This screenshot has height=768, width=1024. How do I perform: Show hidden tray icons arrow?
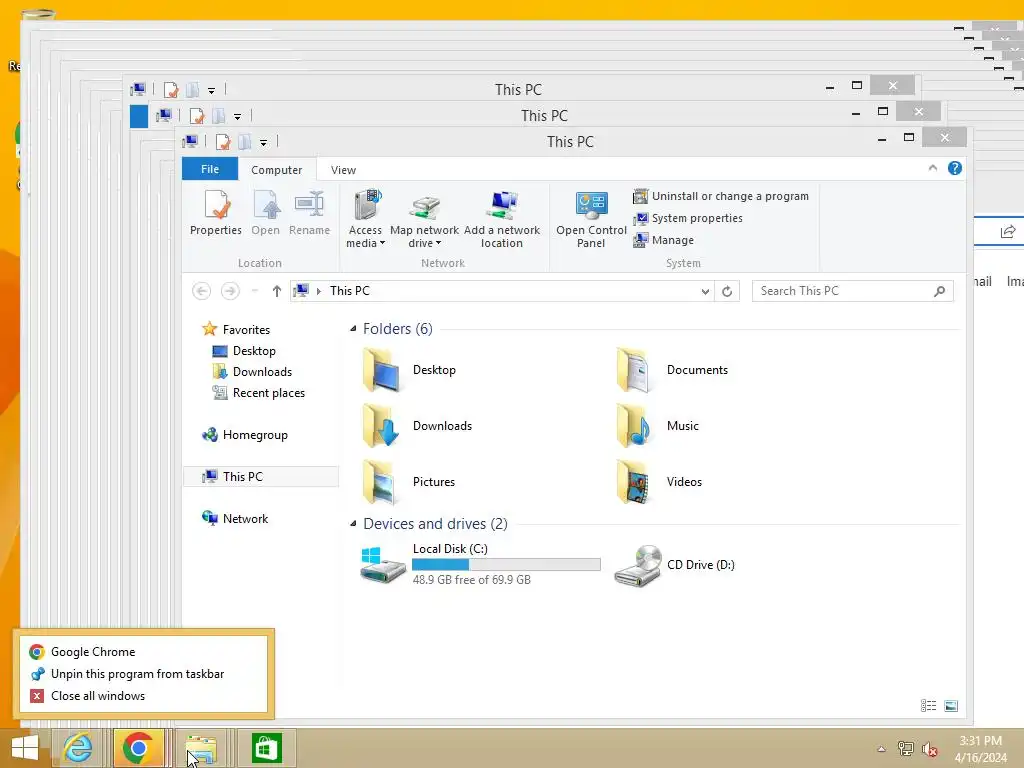pos(881,749)
